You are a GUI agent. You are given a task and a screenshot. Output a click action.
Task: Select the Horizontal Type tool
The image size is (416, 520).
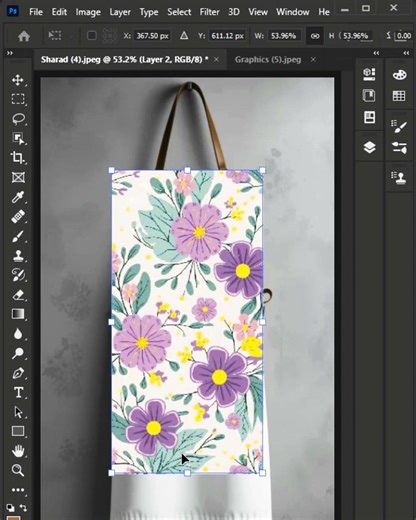point(18,393)
